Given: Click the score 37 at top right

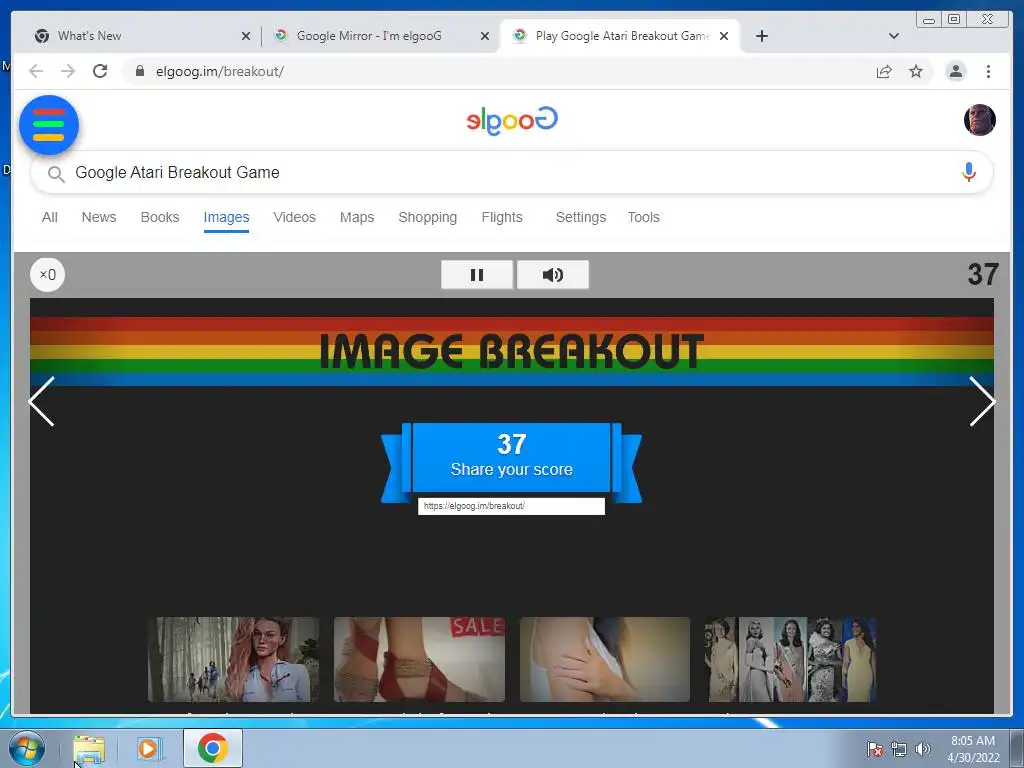Looking at the screenshot, I should (983, 274).
